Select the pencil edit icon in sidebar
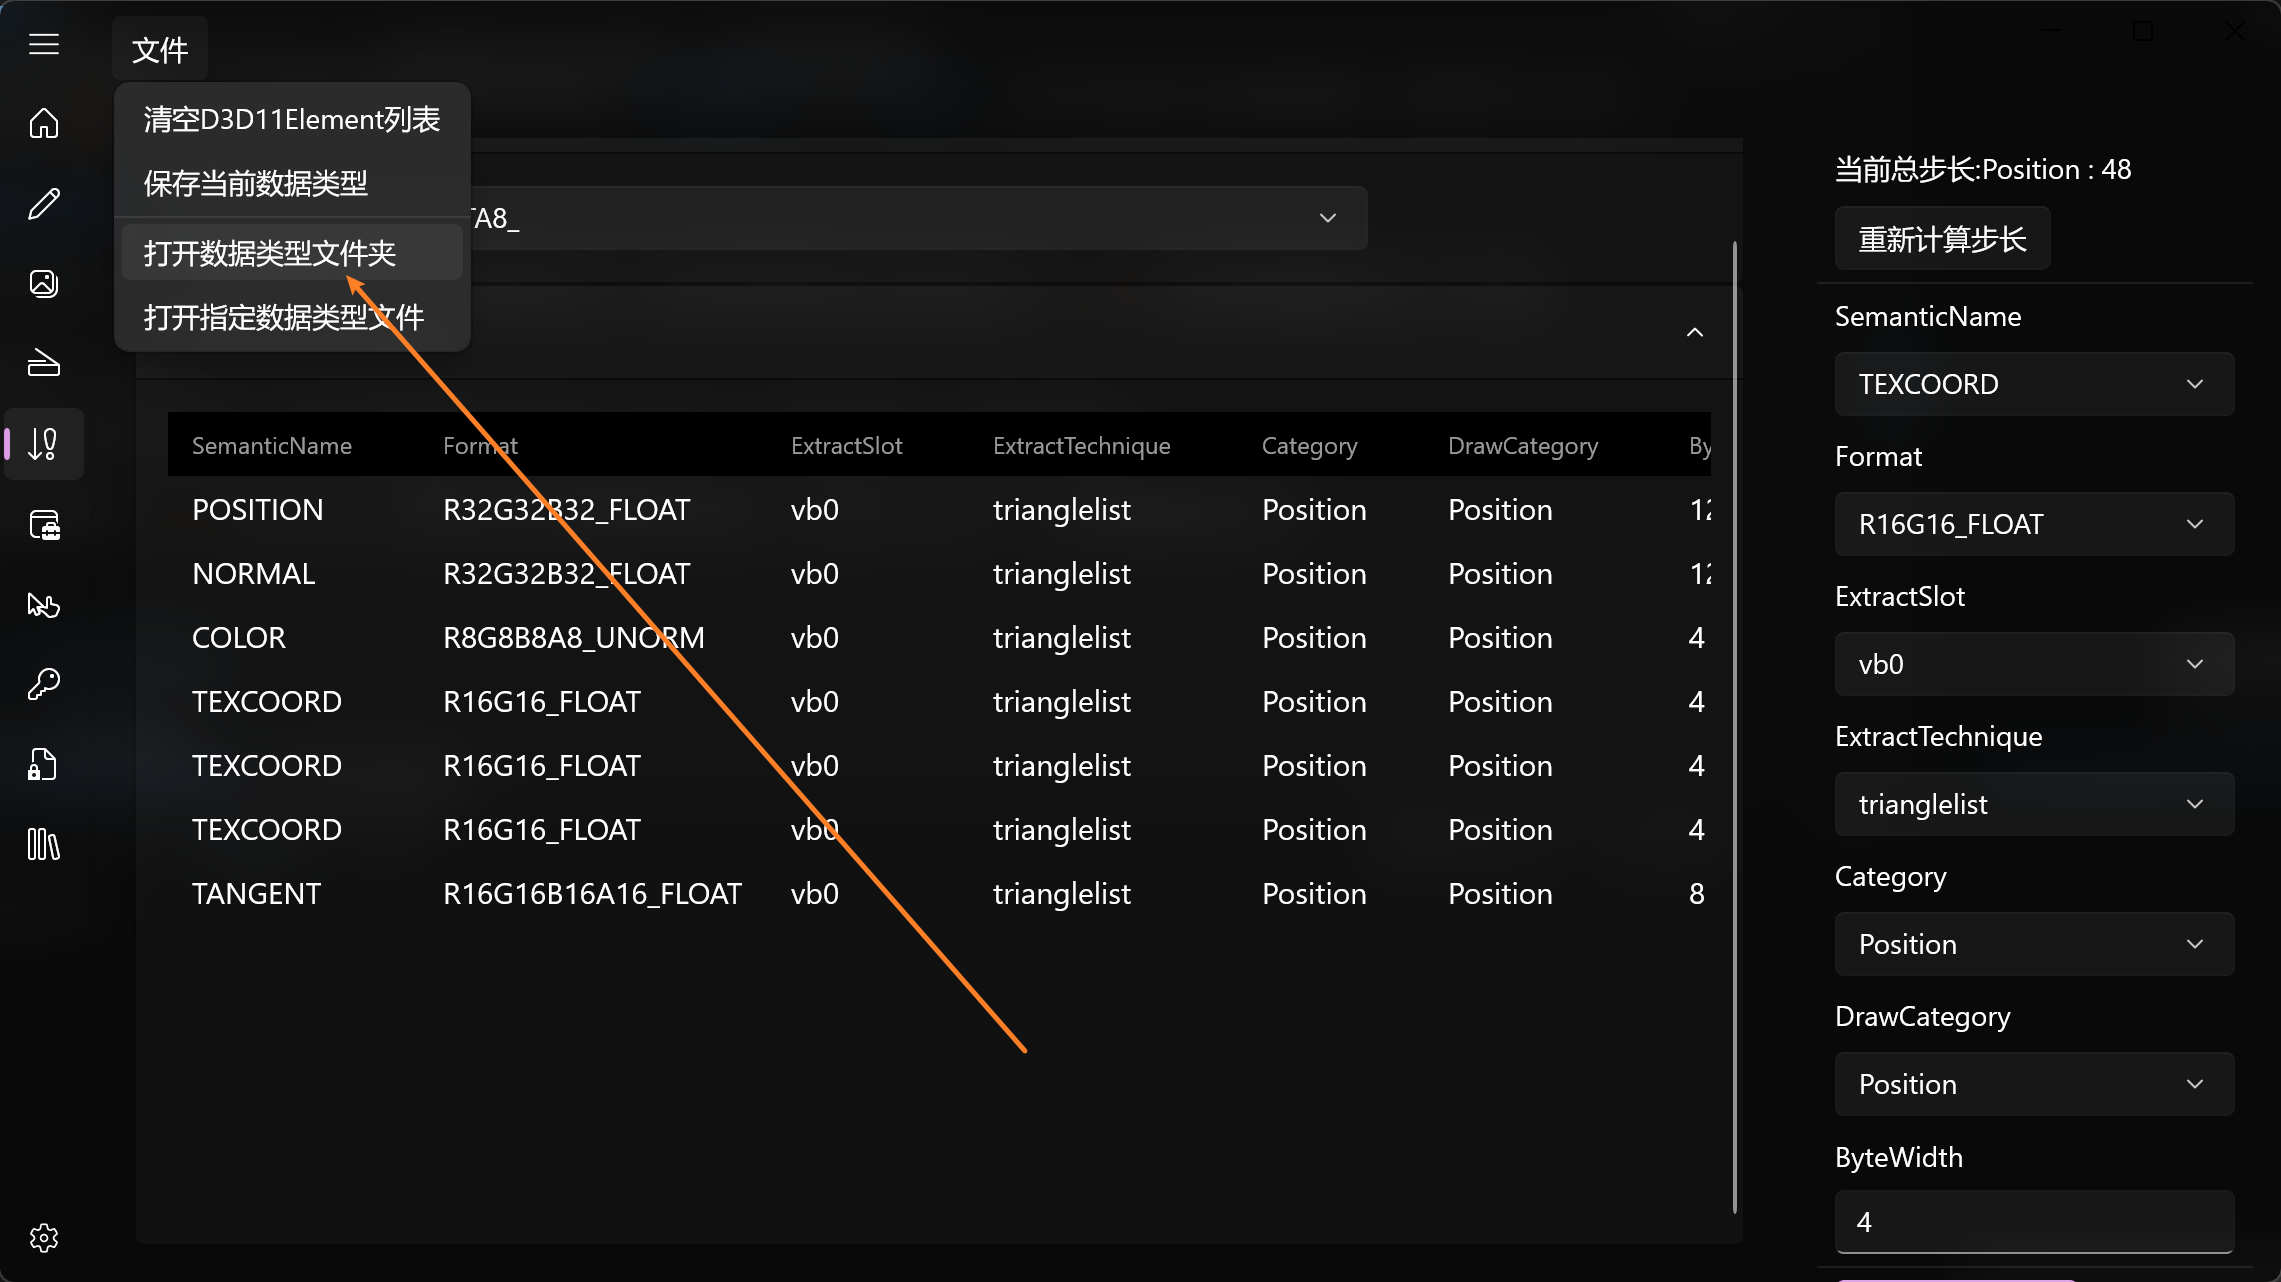This screenshot has height=1282, width=2281. 44,204
